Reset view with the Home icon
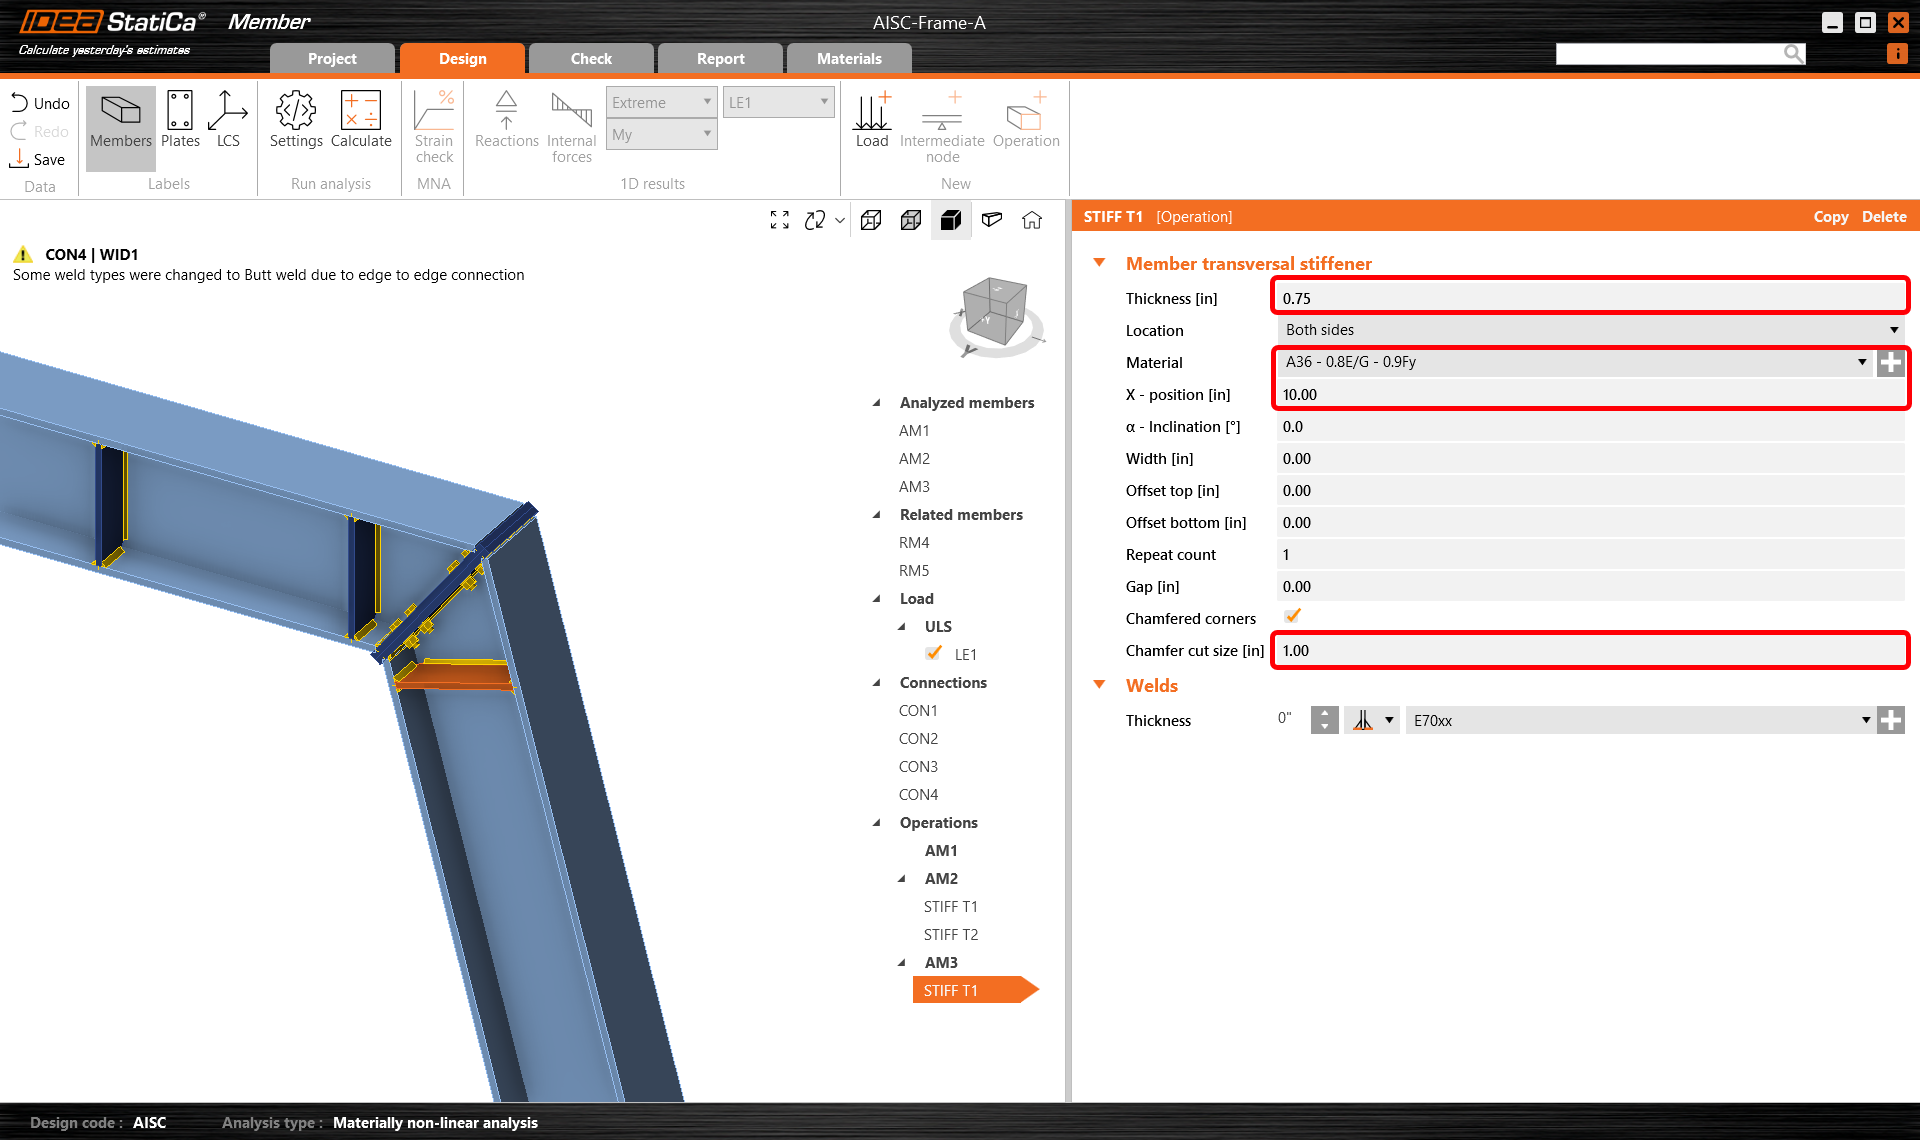Image resolution: width=1920 pixels, height=1140 pixels. [1033, 220]
